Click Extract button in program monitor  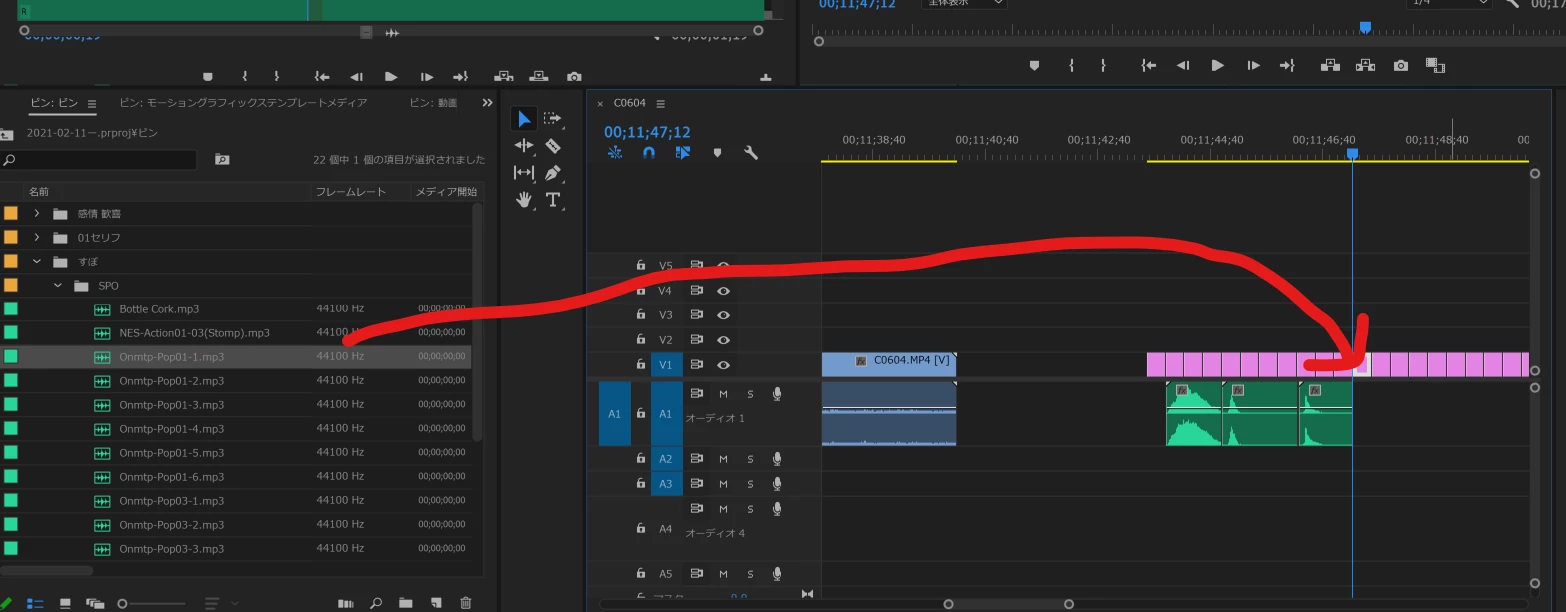click(1365, 65)
